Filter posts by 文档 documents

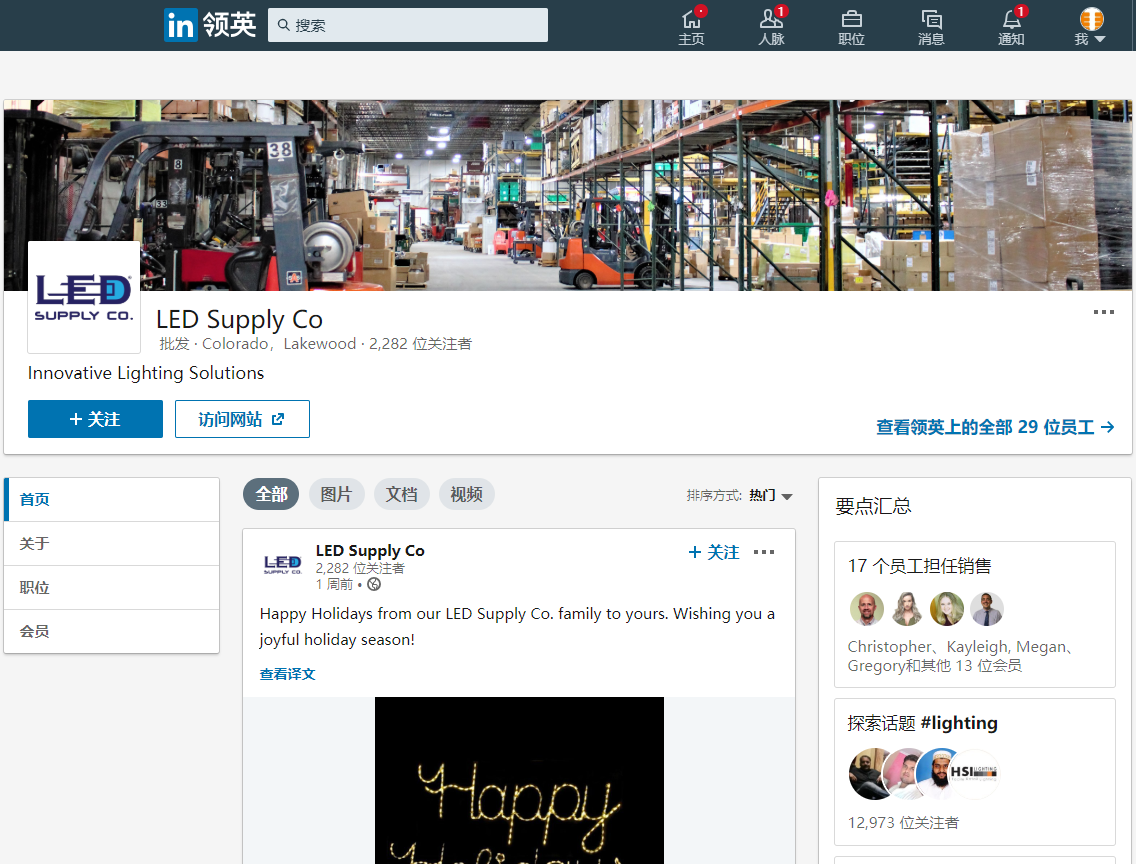(x=401, y=494)
